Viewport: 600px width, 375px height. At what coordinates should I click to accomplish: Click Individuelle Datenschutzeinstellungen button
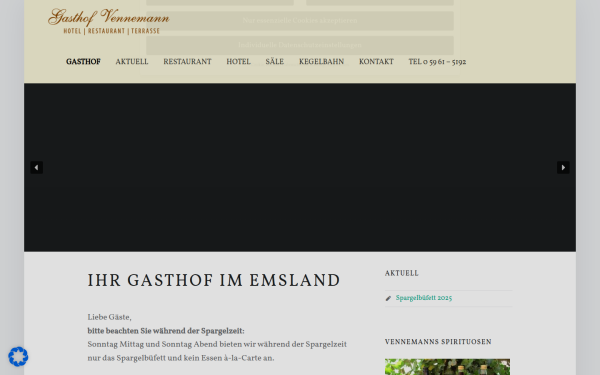tap(300, 45)
